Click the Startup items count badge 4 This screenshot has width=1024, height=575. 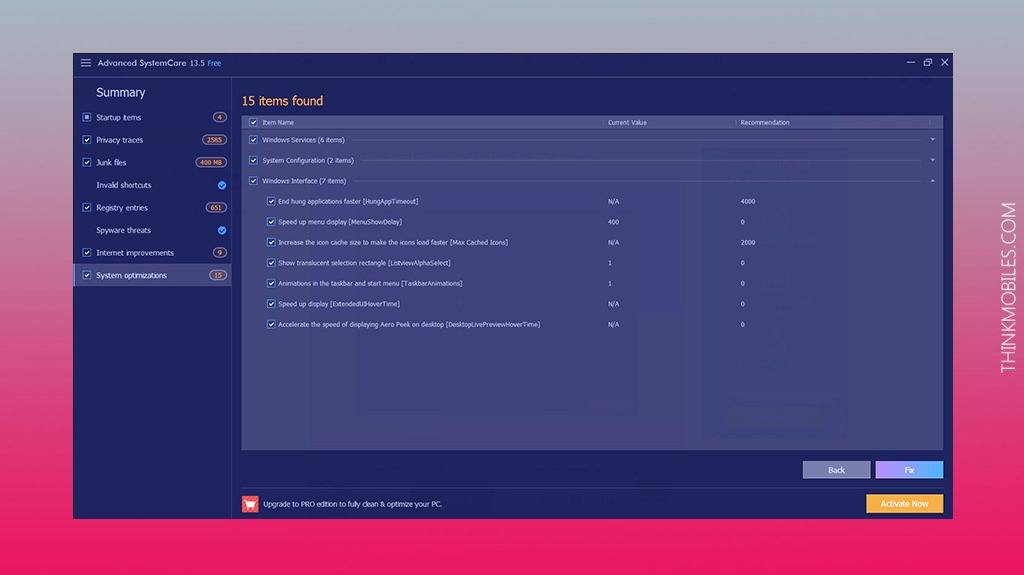click(x=219, y=118)
